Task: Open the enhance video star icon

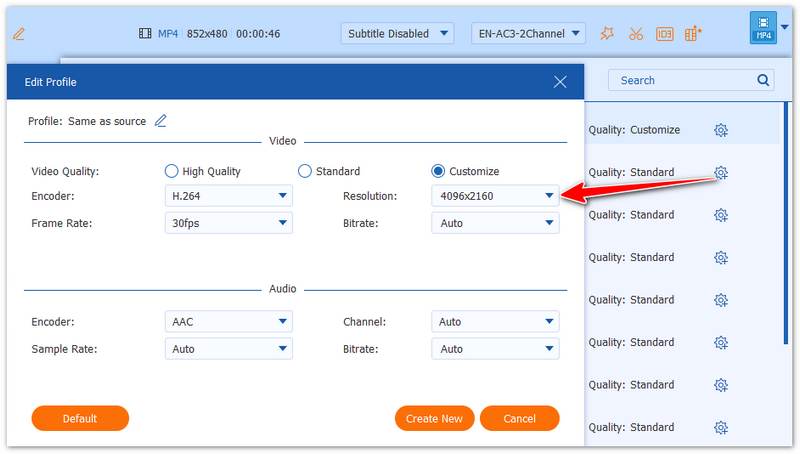Action: coord(607,34)
